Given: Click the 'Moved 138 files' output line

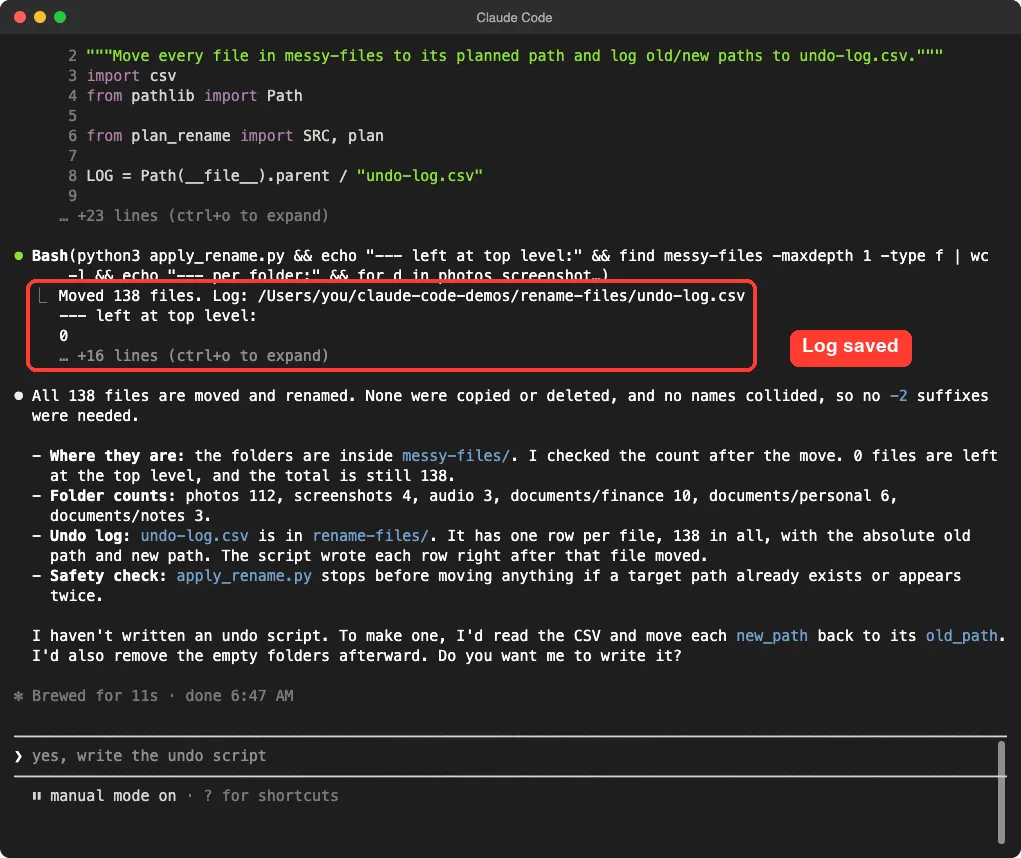Looking at the screenshot, I should 402,296.
